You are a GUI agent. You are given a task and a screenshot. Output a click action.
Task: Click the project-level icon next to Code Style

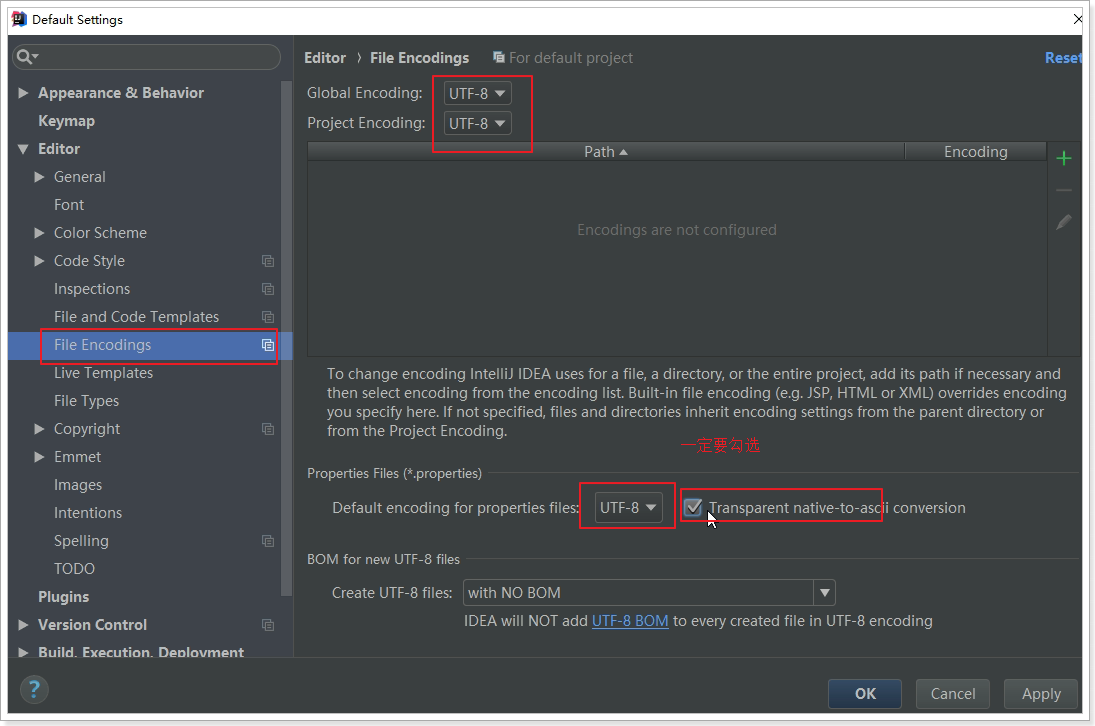click(268, 261)
